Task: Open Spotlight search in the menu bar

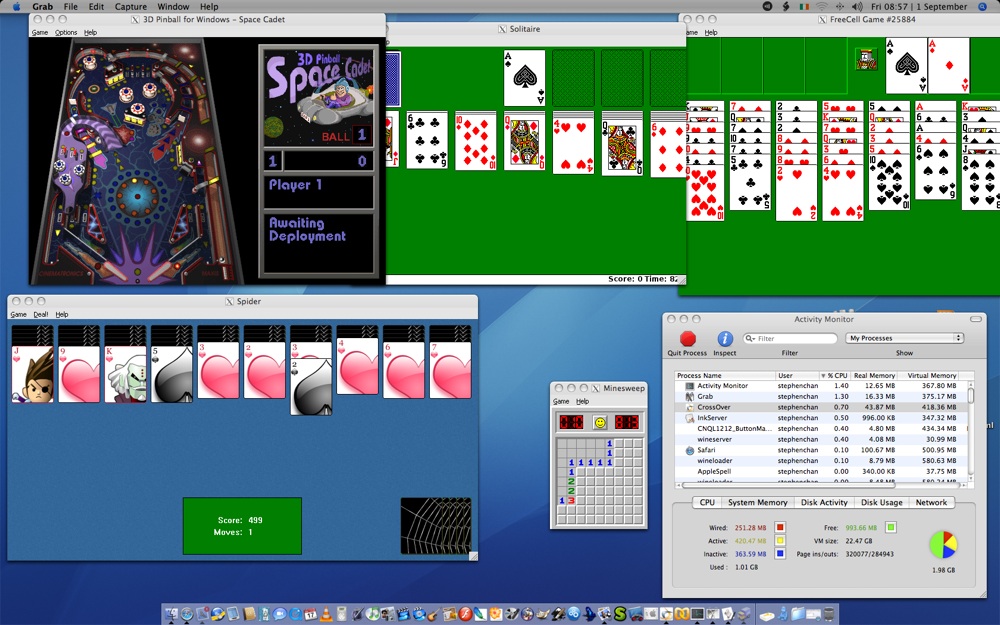Action: click(x=983, y=6)
